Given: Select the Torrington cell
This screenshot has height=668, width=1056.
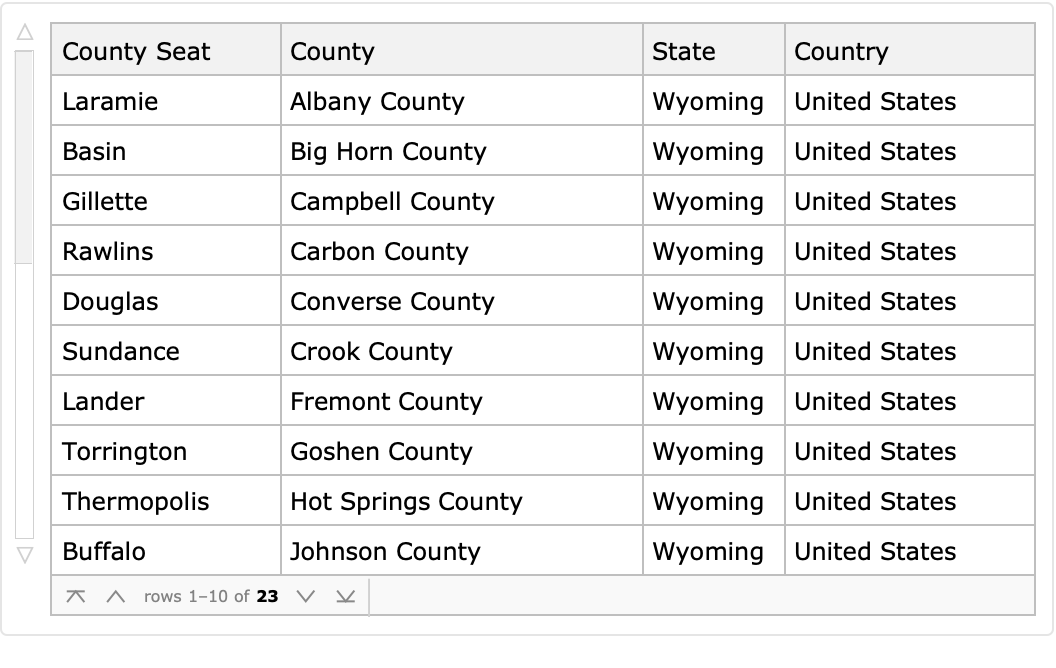Looking at the screenshot, I should click(x=125, y=452).
